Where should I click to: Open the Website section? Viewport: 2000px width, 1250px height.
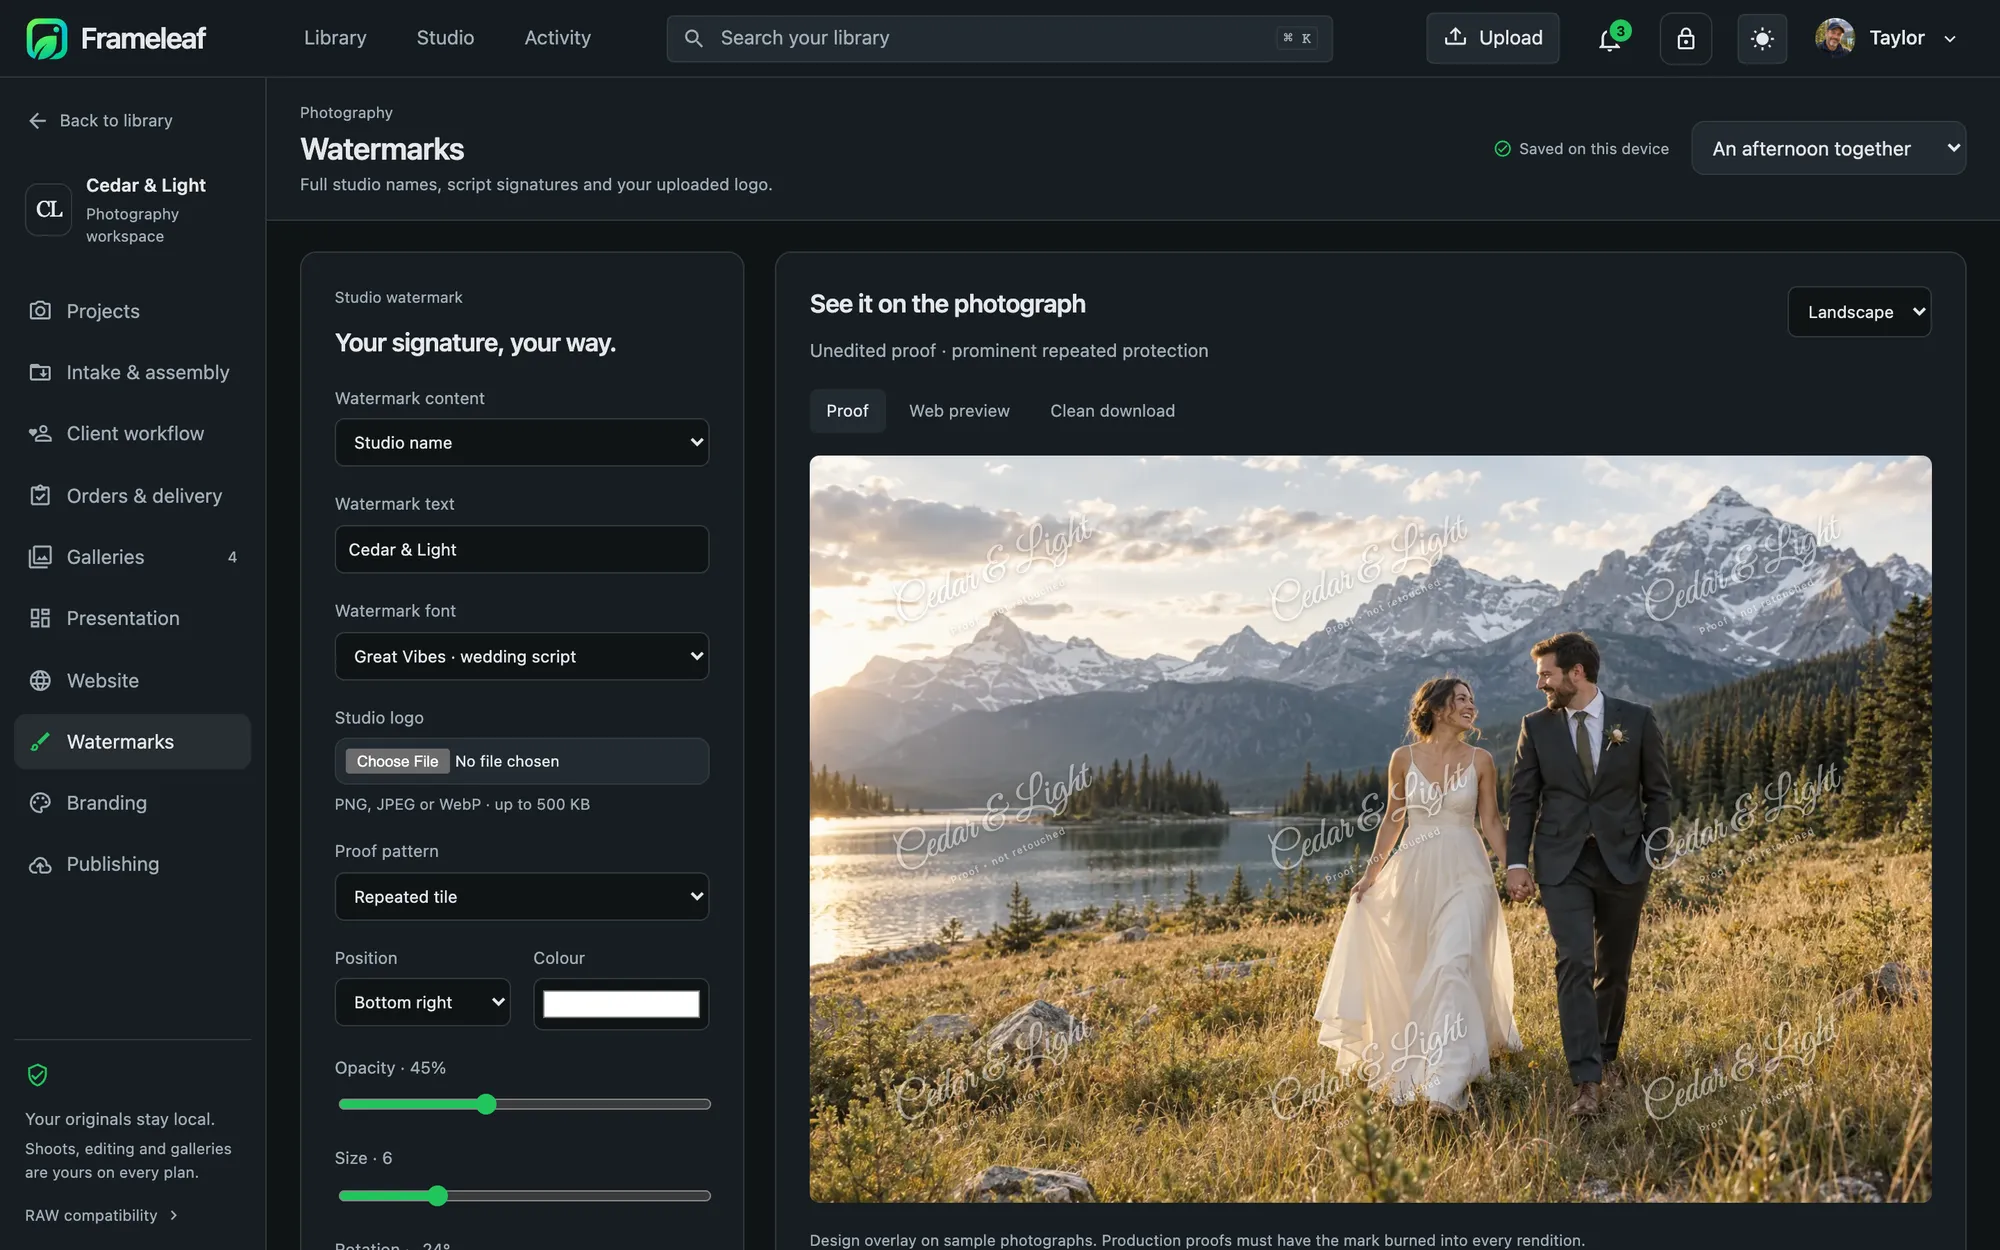(x=132, y=680)
